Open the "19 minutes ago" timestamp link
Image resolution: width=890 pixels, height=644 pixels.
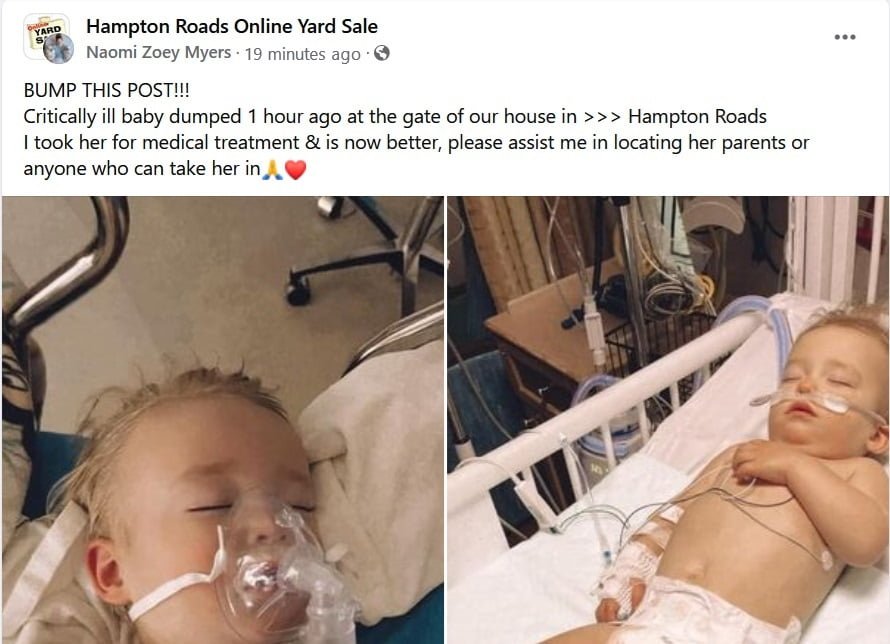[x=303, y=54]
